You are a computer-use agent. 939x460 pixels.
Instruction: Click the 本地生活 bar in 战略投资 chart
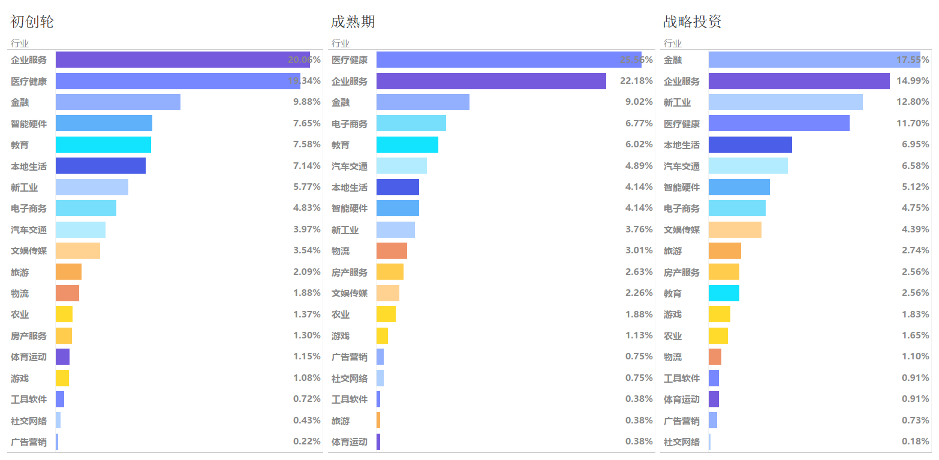click(750, 144)
